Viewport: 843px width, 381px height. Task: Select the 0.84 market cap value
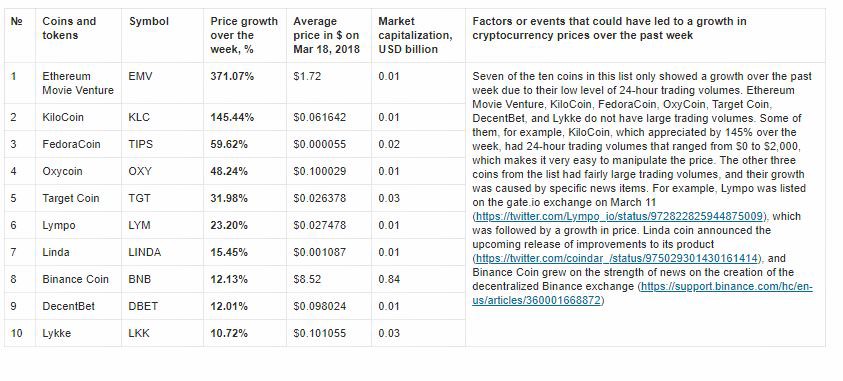[x=389, y=279]
